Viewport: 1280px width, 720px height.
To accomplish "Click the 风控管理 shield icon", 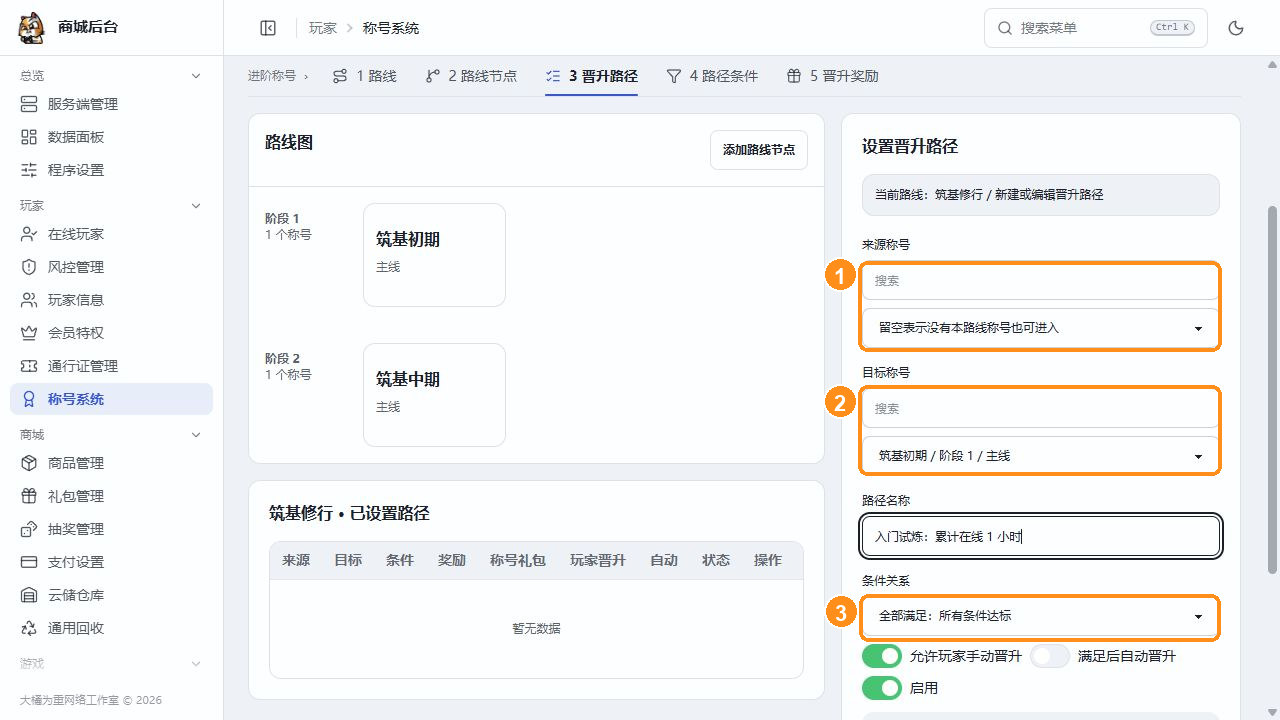I will click(x=29, y=267).
